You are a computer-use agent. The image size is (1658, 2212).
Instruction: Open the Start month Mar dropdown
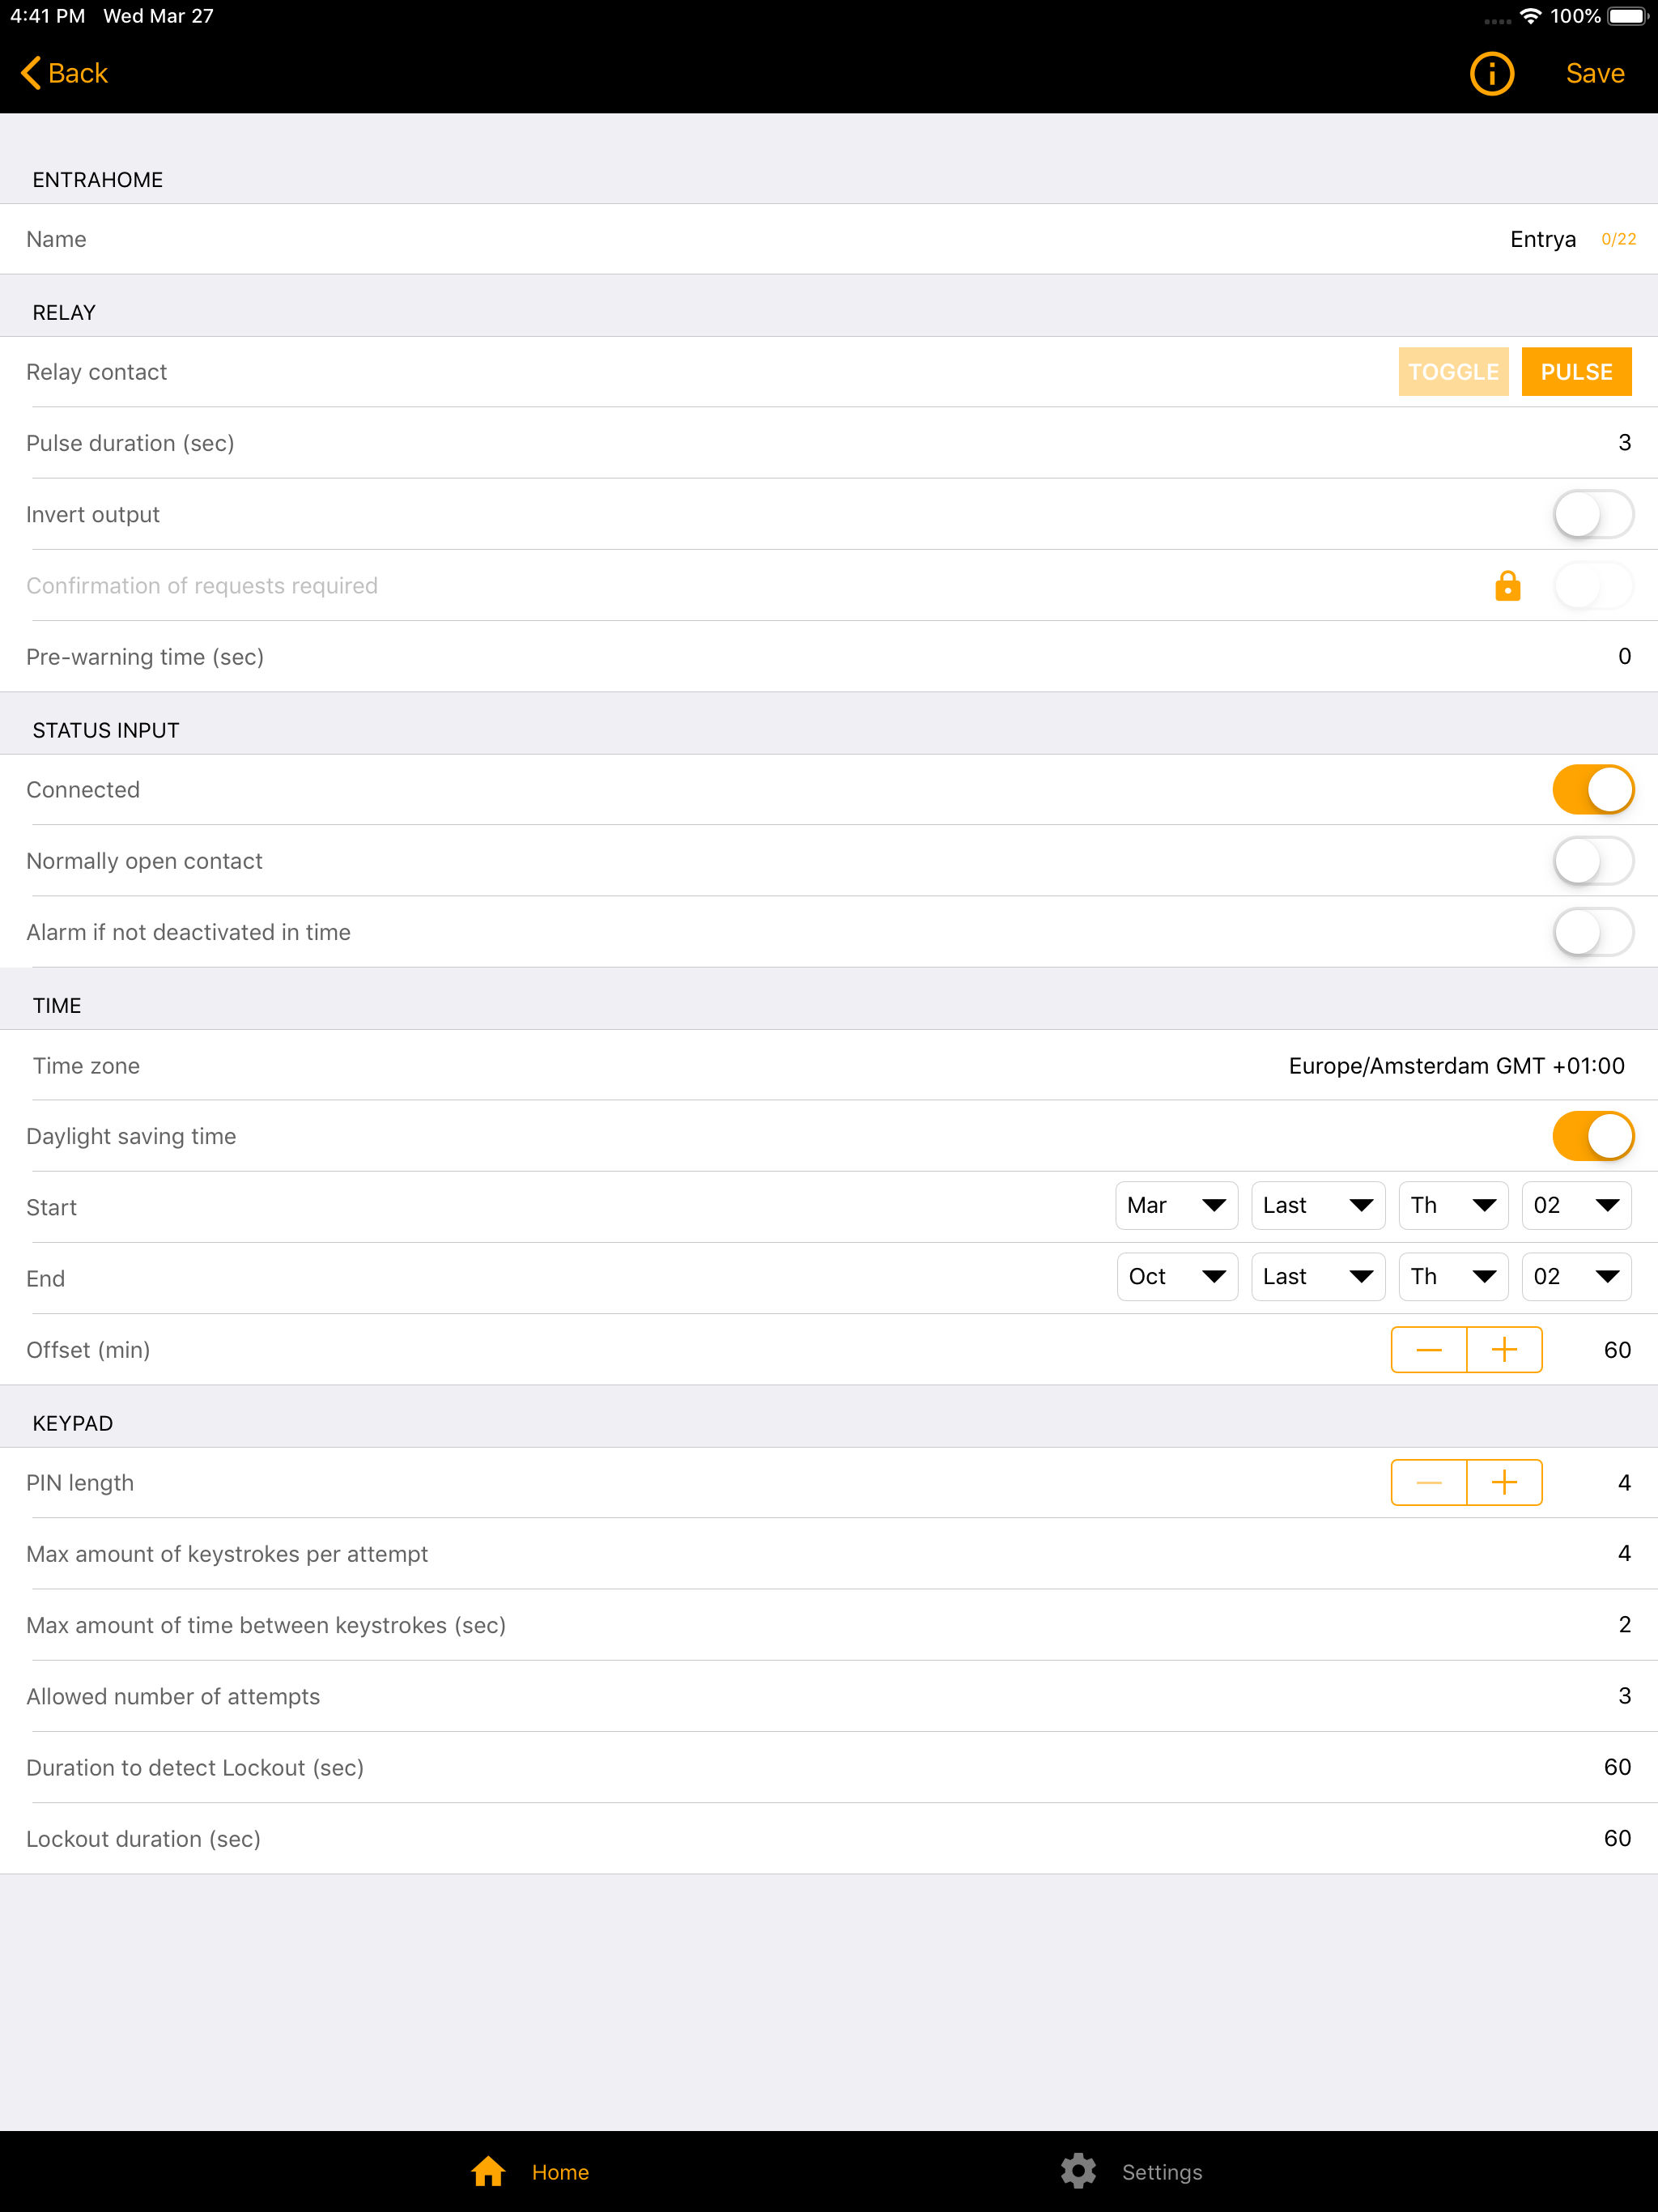click(x=1176, y=1205)
